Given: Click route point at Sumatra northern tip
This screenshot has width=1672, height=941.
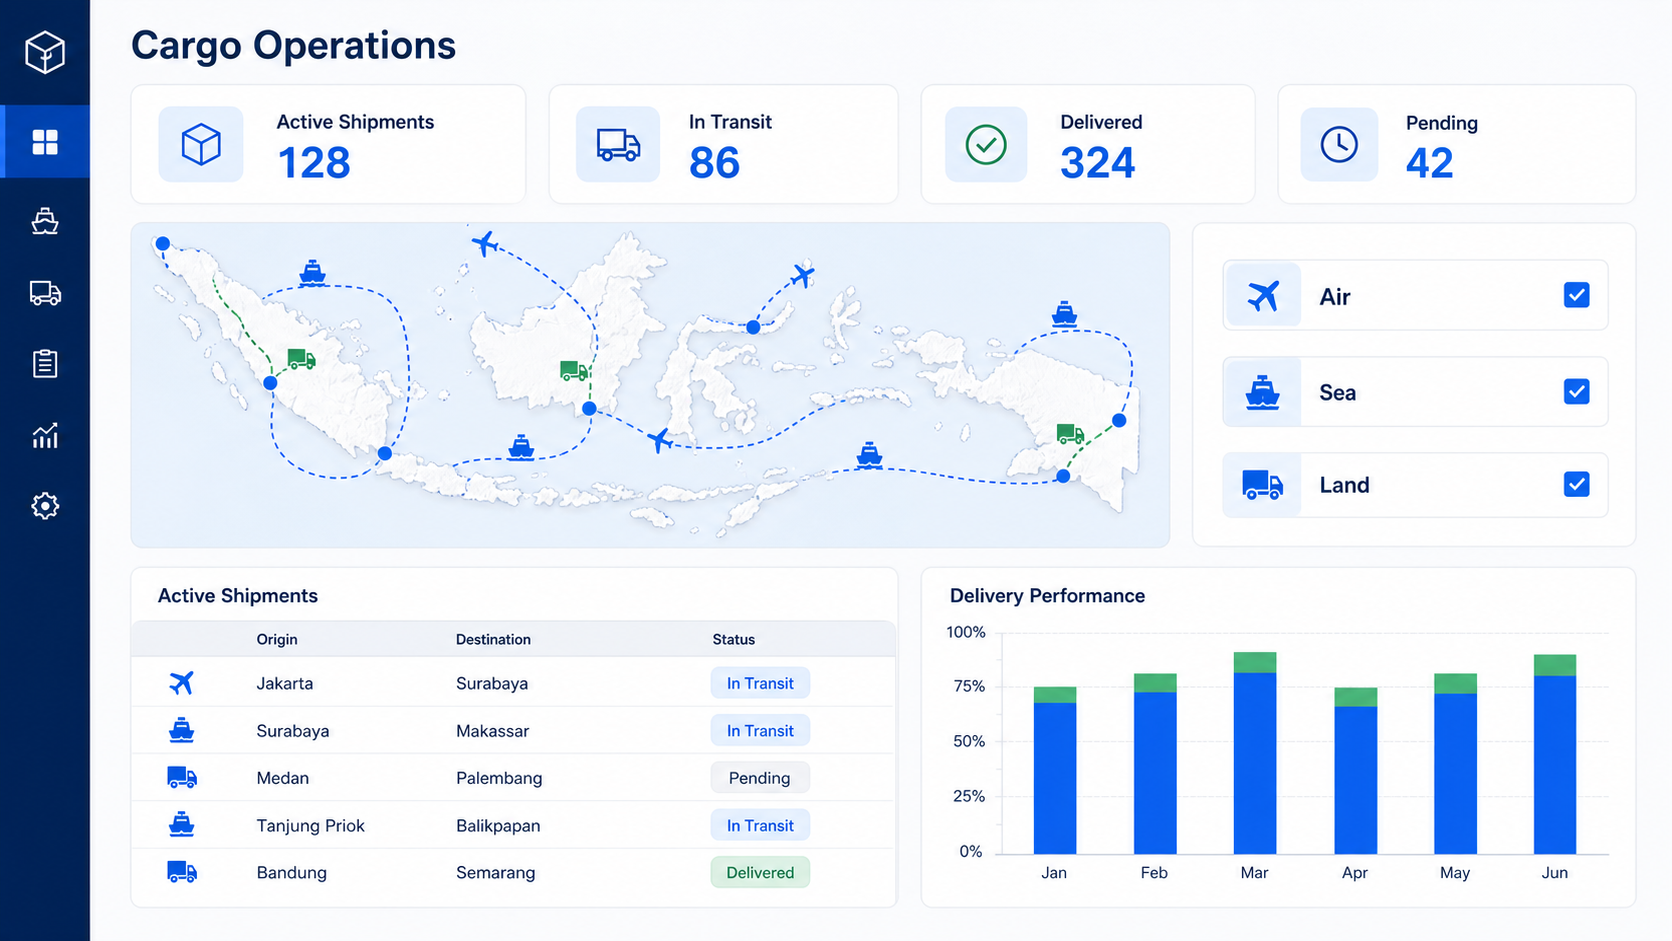Looking at the screenshot, I should [163, 243].
